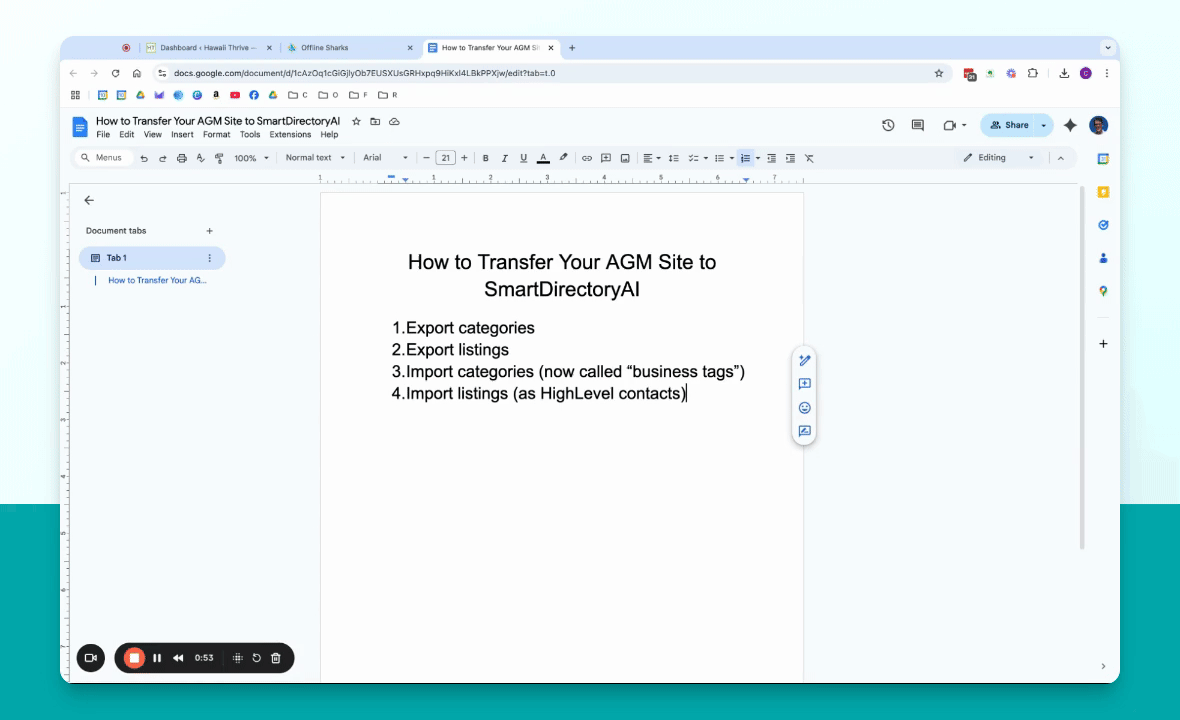Open Google Tasks side panel icon
Screen dimensions: 1180x720
pyautogui.click(x=1103, y=225)
